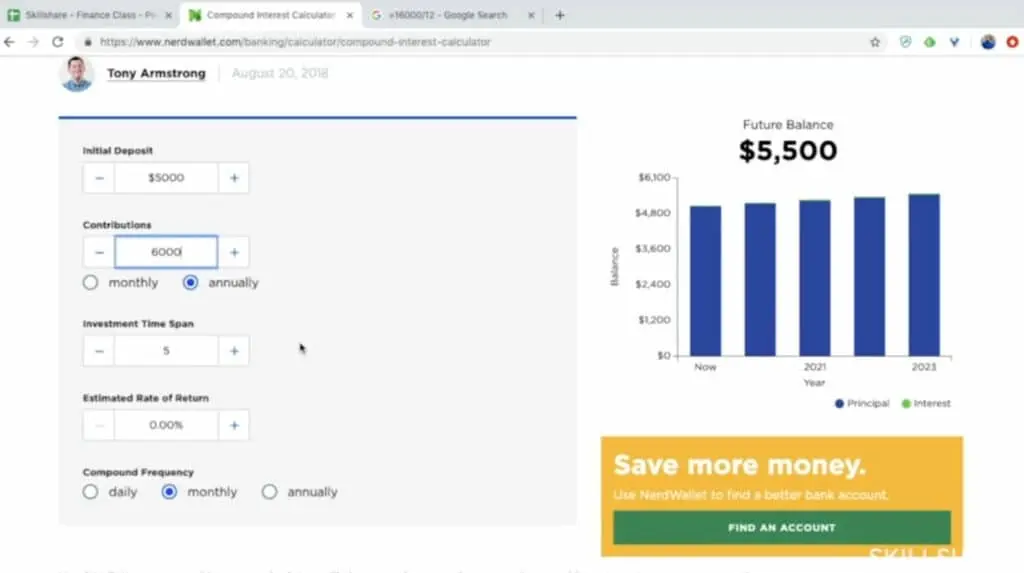1024x573 pixels.
Task: Click the $5,500 future balance value
Action: click(x=788, y=151)
